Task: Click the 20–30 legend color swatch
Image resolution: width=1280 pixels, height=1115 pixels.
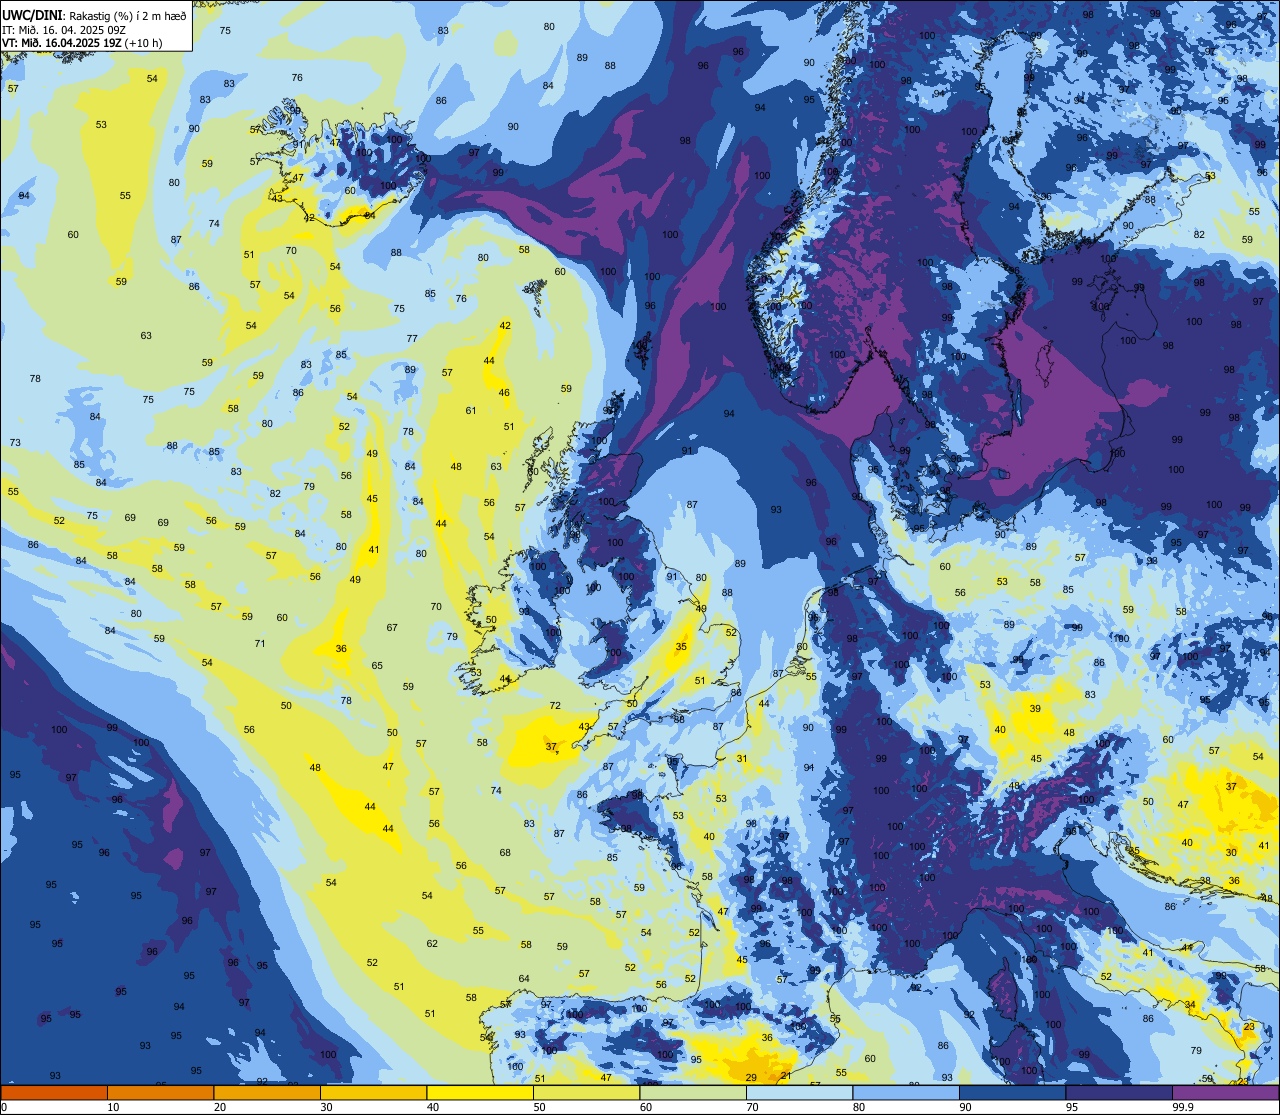Action: (x=267, y=1092)
